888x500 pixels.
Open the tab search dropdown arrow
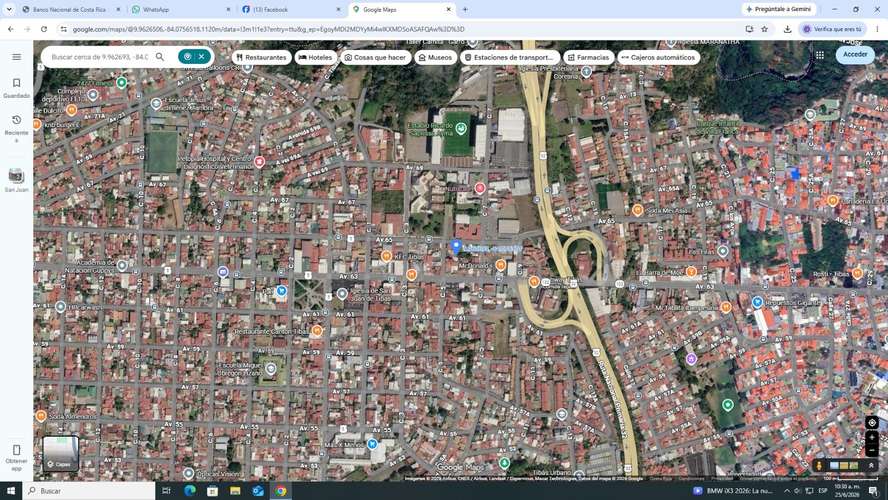[x=9, y=10]
